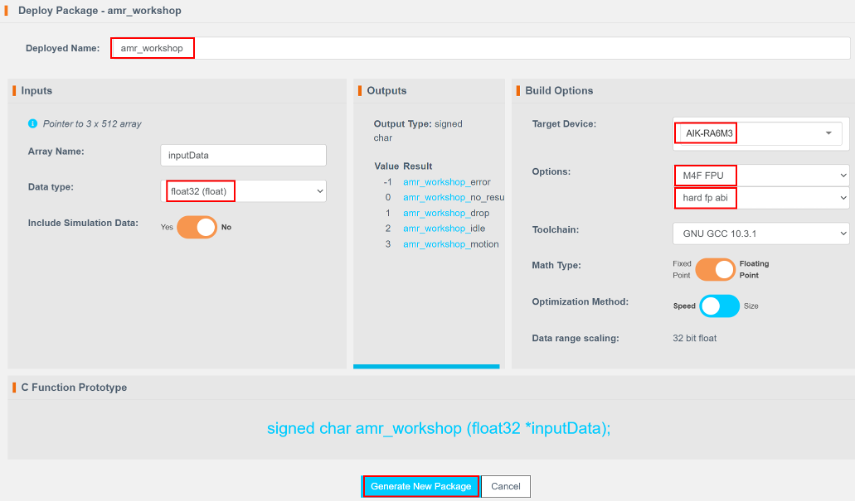Select the amr_workshop_drop result link

tap(446, 214)
